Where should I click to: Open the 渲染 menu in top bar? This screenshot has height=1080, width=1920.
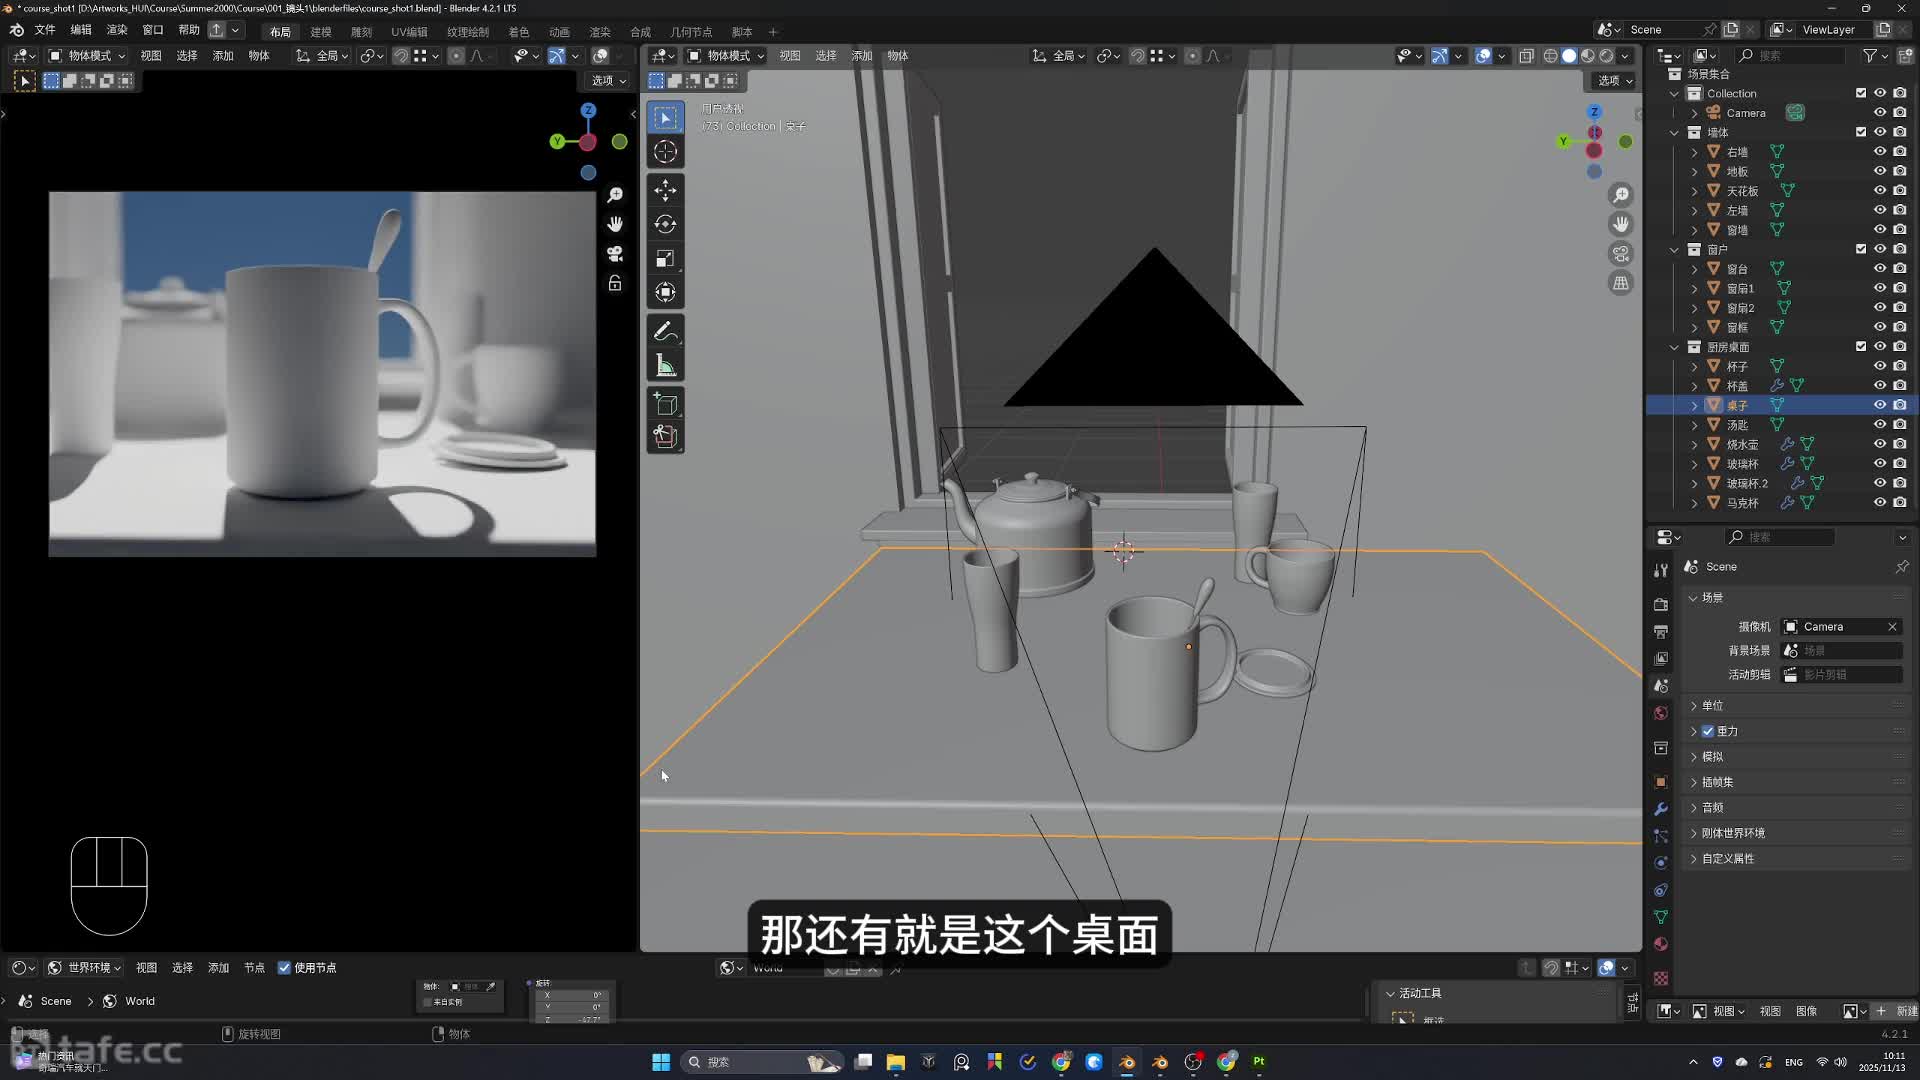tap(117, 30)
